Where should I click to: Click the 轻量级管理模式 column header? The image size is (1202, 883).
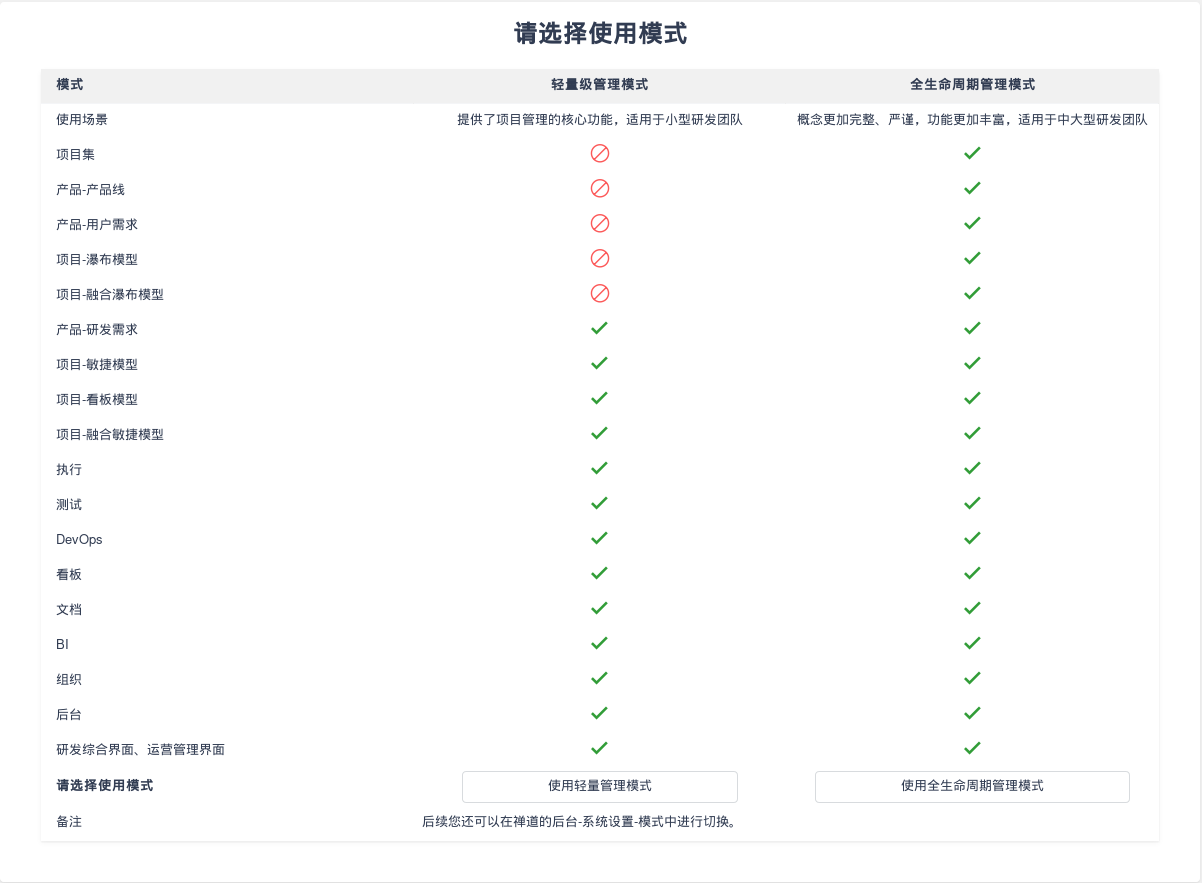click(600, 85)
